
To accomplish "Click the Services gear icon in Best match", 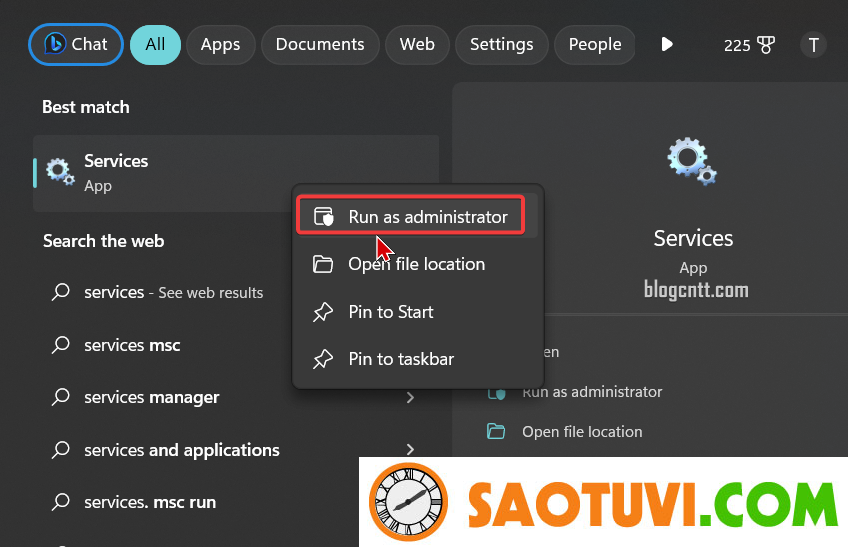I will point(60,172).
